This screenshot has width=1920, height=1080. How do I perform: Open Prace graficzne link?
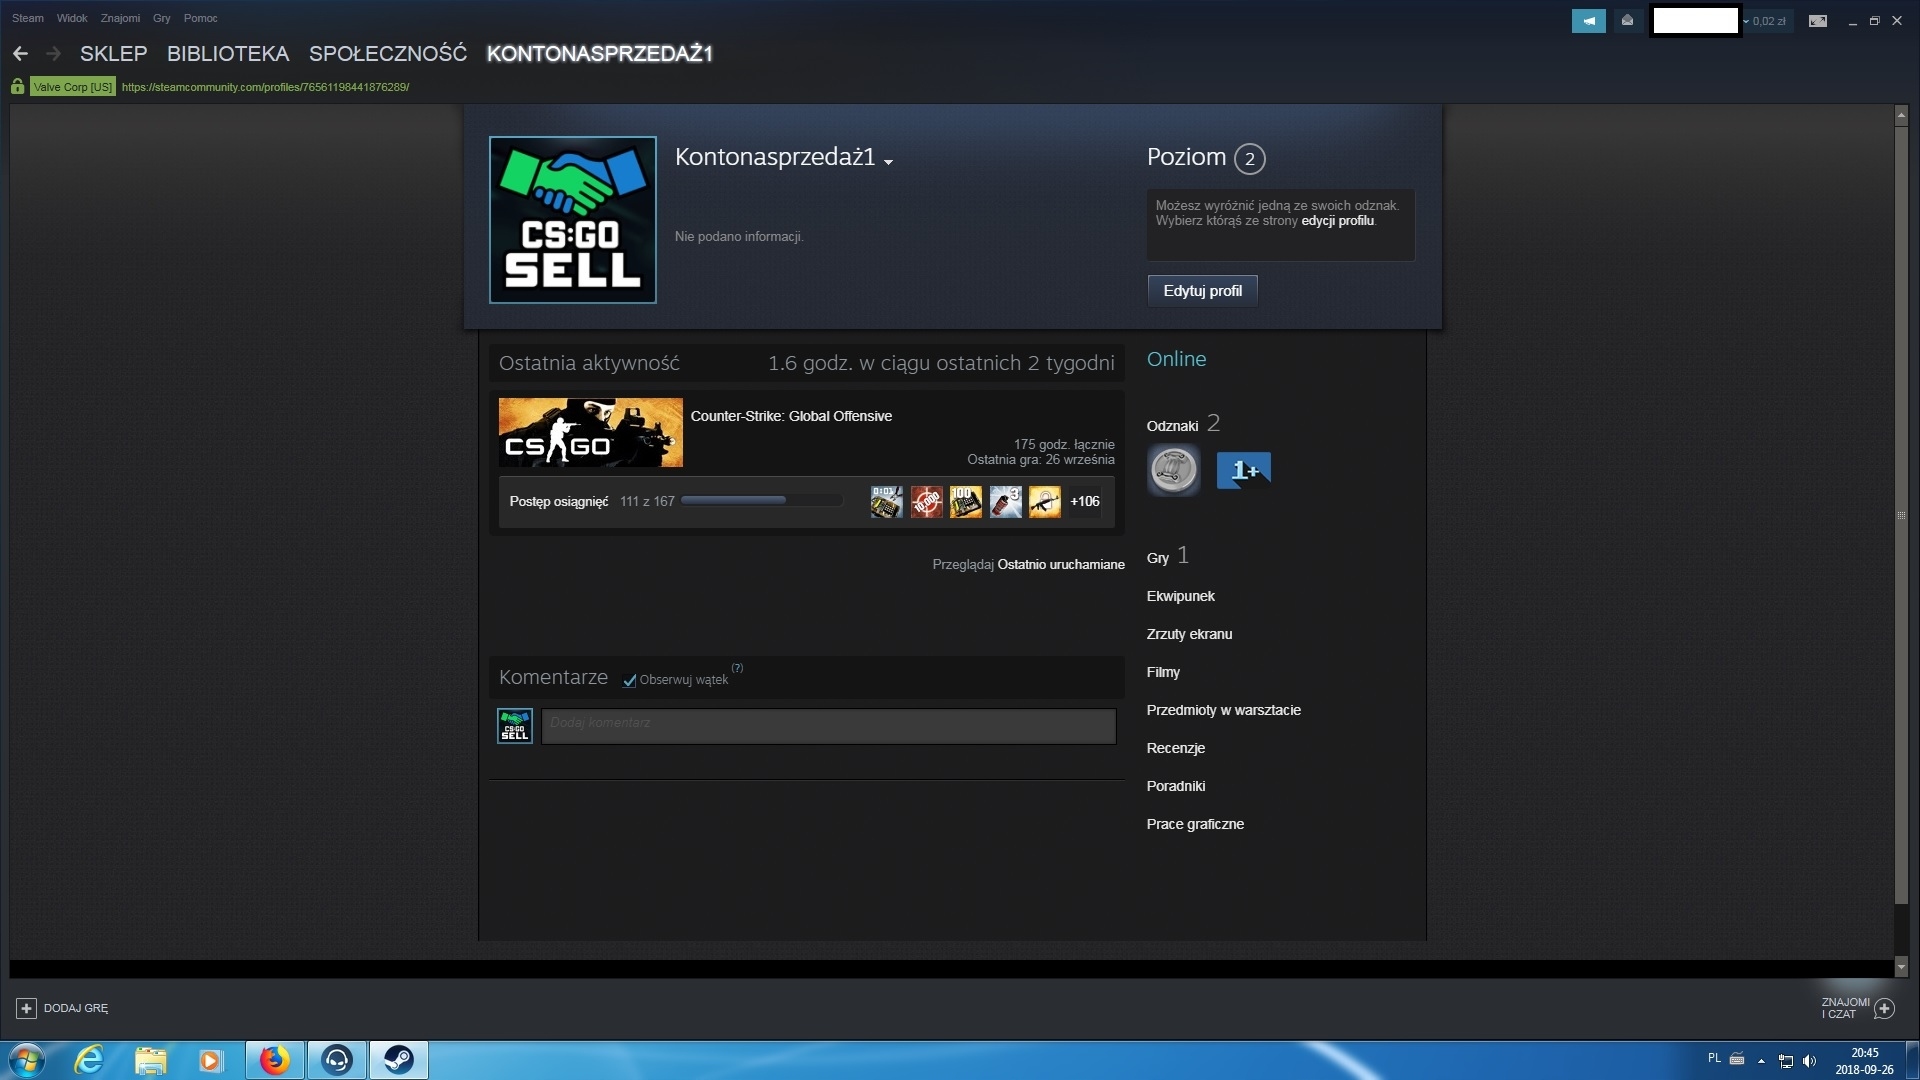[x=1195, y=824]
